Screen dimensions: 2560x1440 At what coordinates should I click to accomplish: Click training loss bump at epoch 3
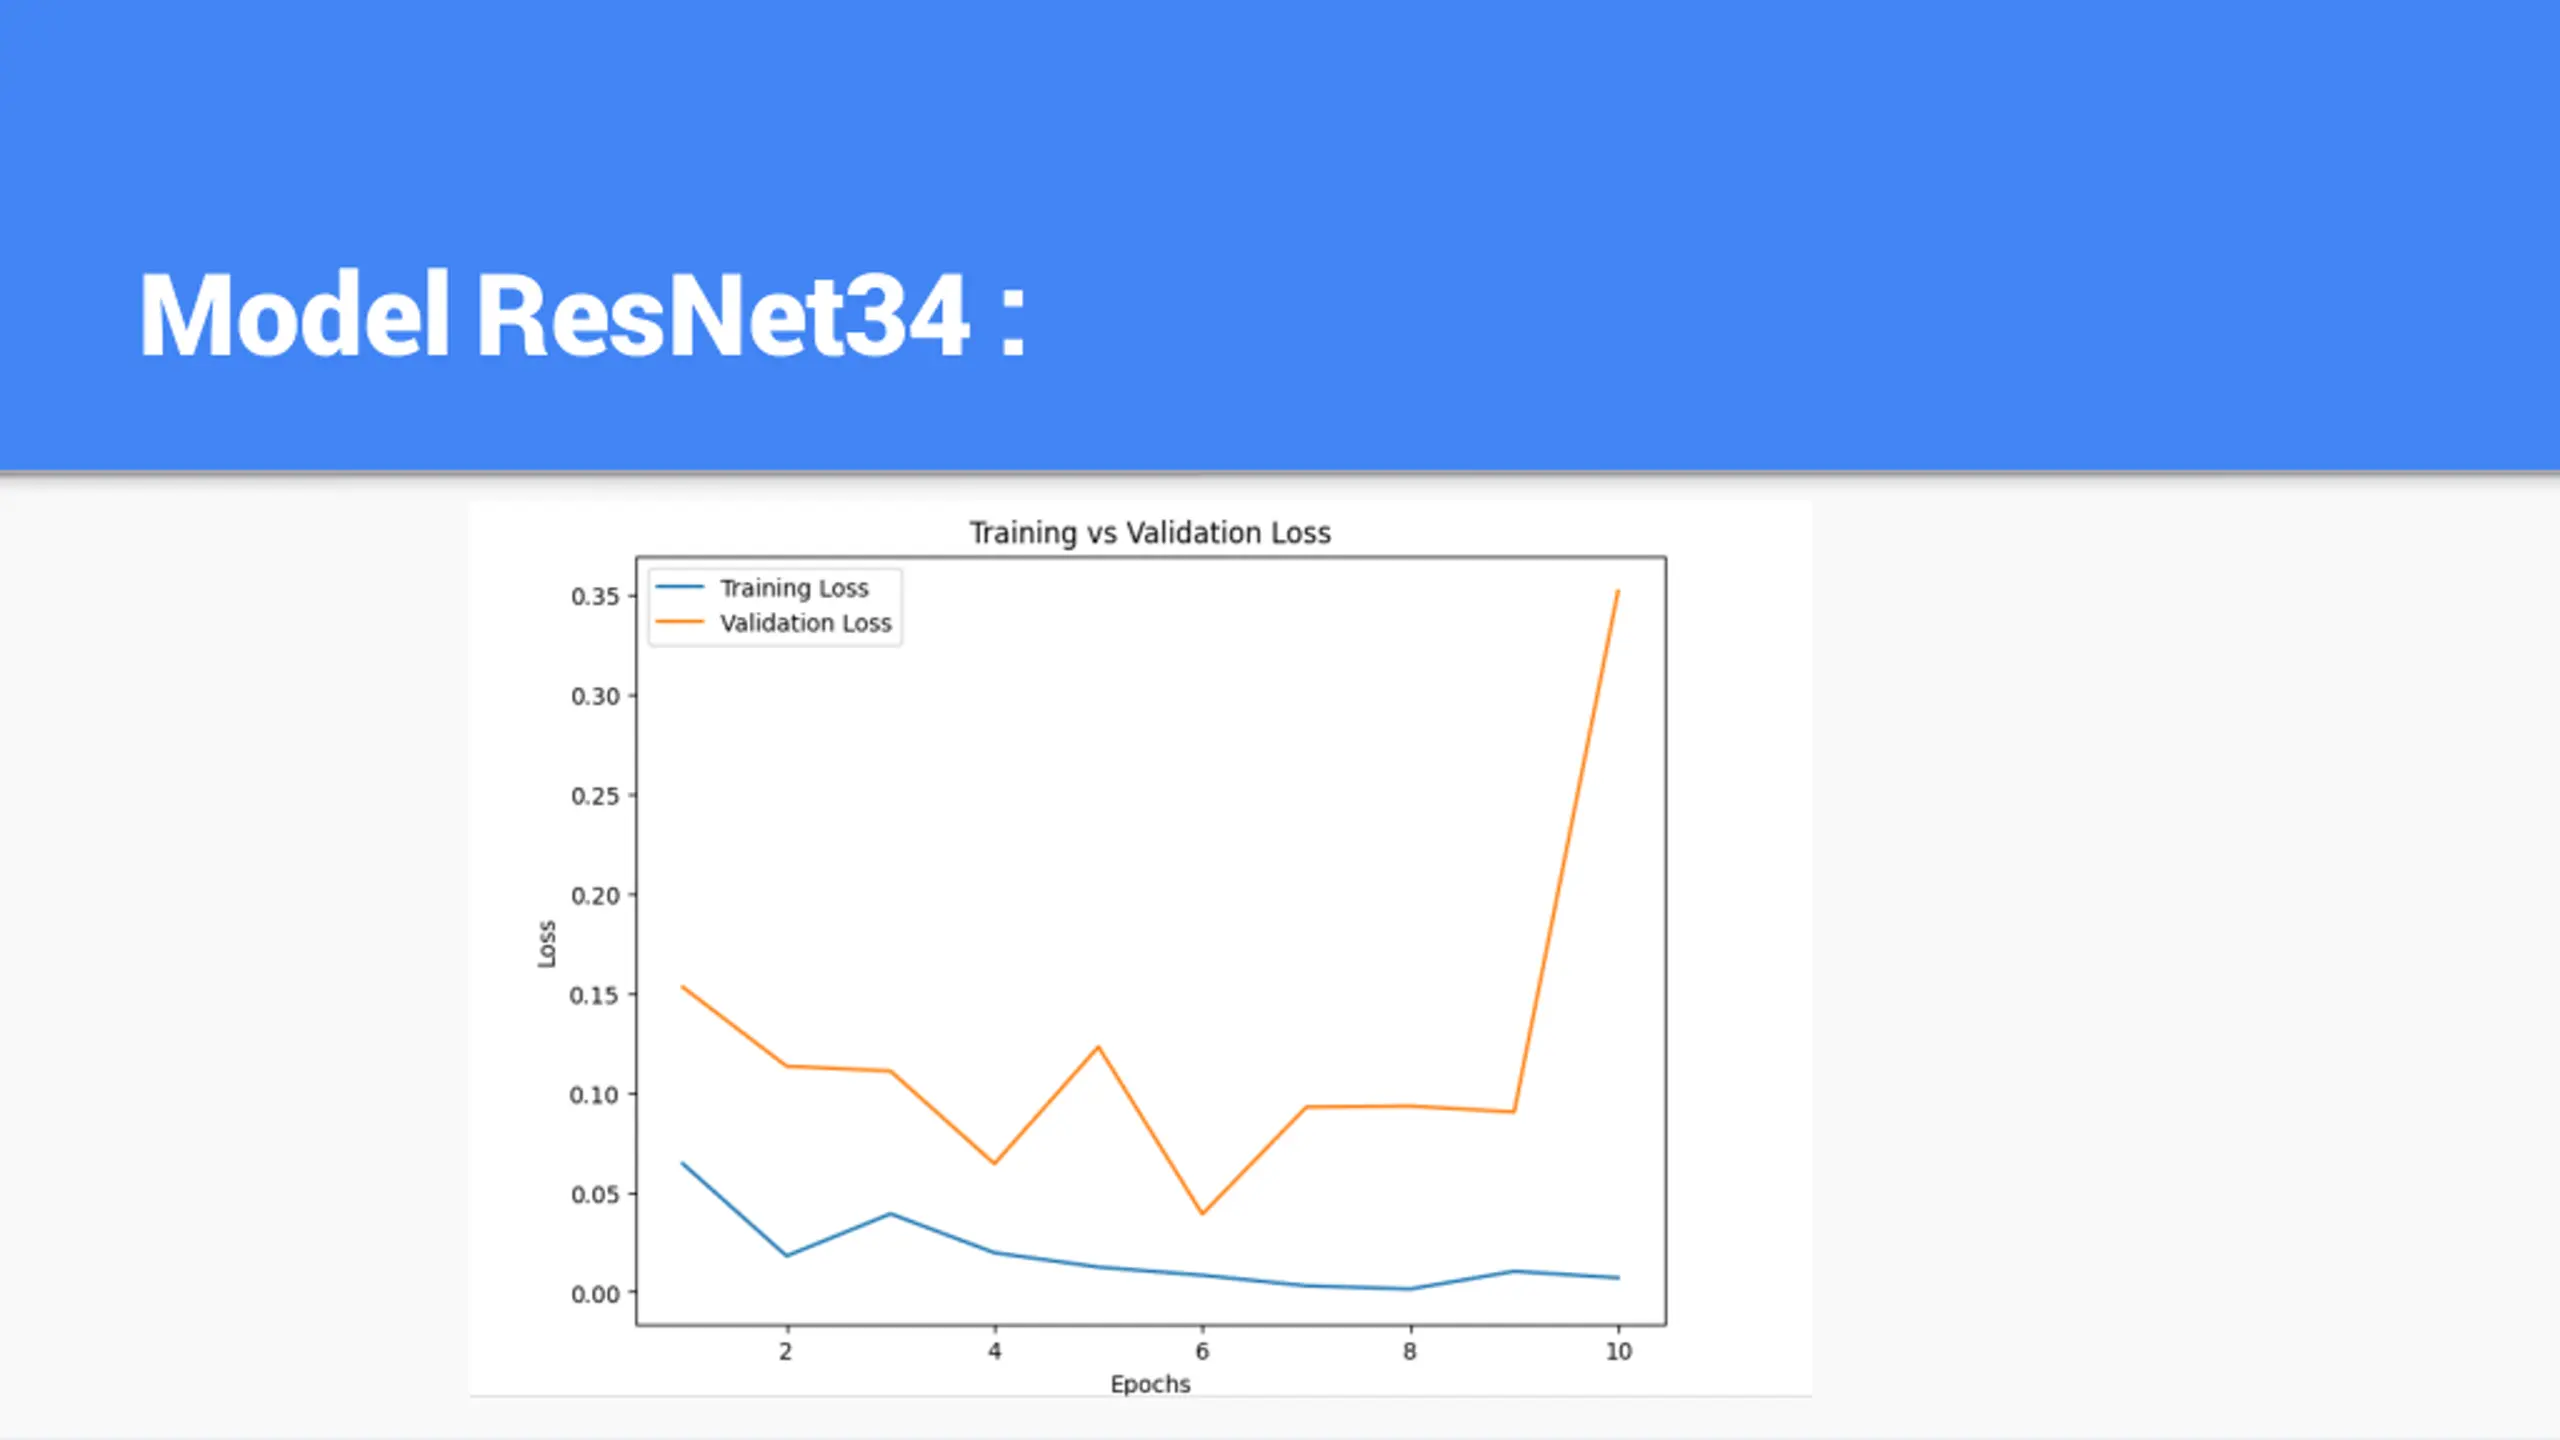point(890,1214)
